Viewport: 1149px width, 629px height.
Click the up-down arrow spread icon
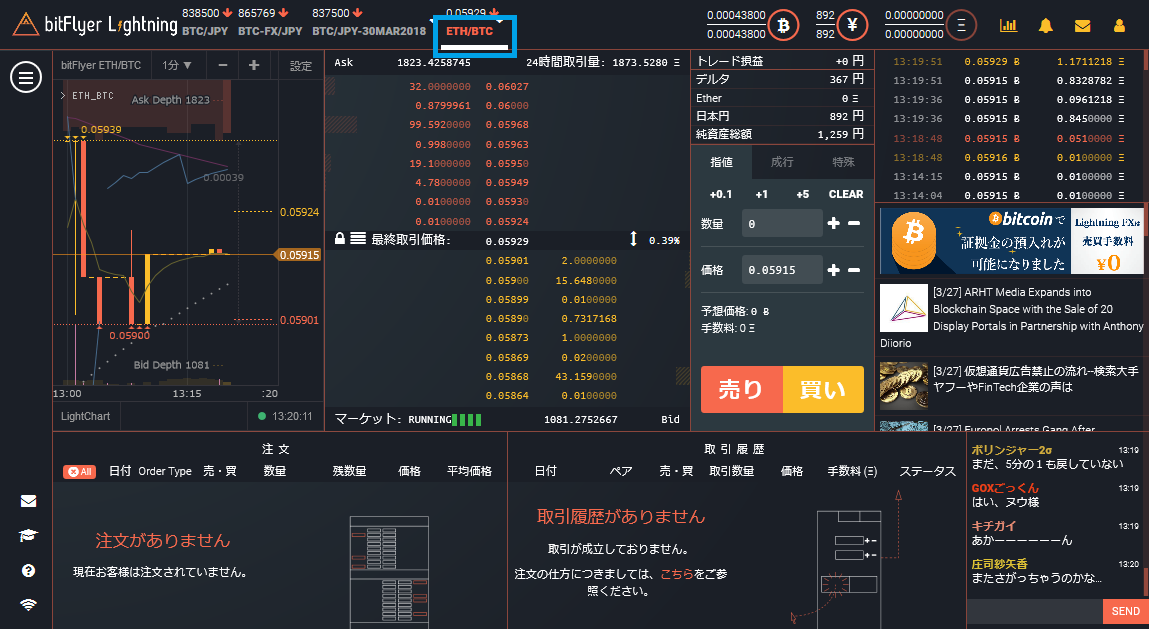coord(633,239)
